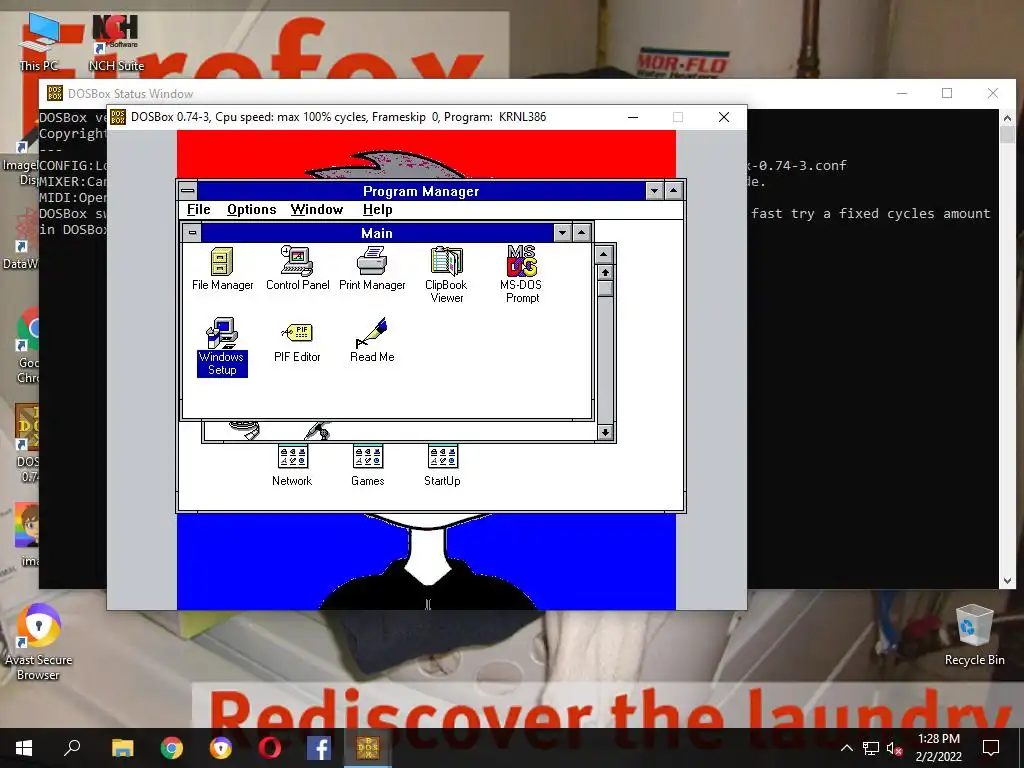Open NCH Suite desktop shortcut
Screen dimensions: 1024x768
coord(116,41)
